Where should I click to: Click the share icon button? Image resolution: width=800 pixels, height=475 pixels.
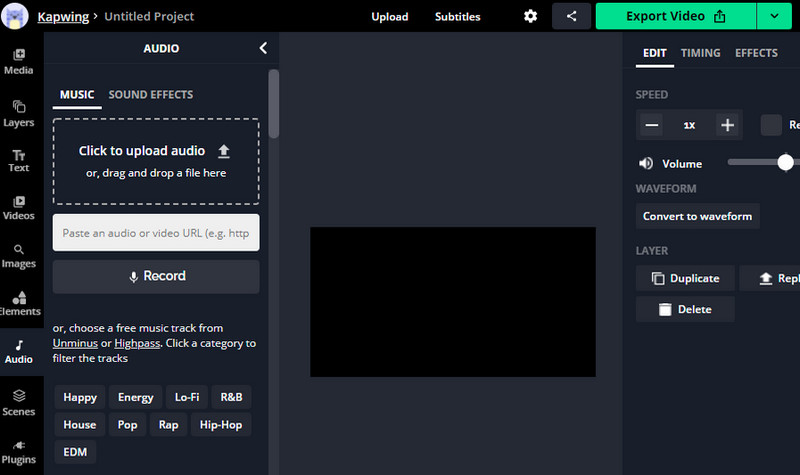tap(572, 17)
